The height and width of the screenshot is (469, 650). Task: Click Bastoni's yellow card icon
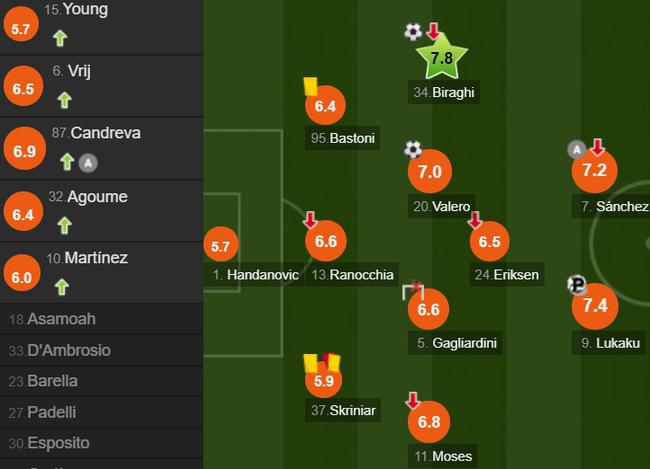point(311,86)
